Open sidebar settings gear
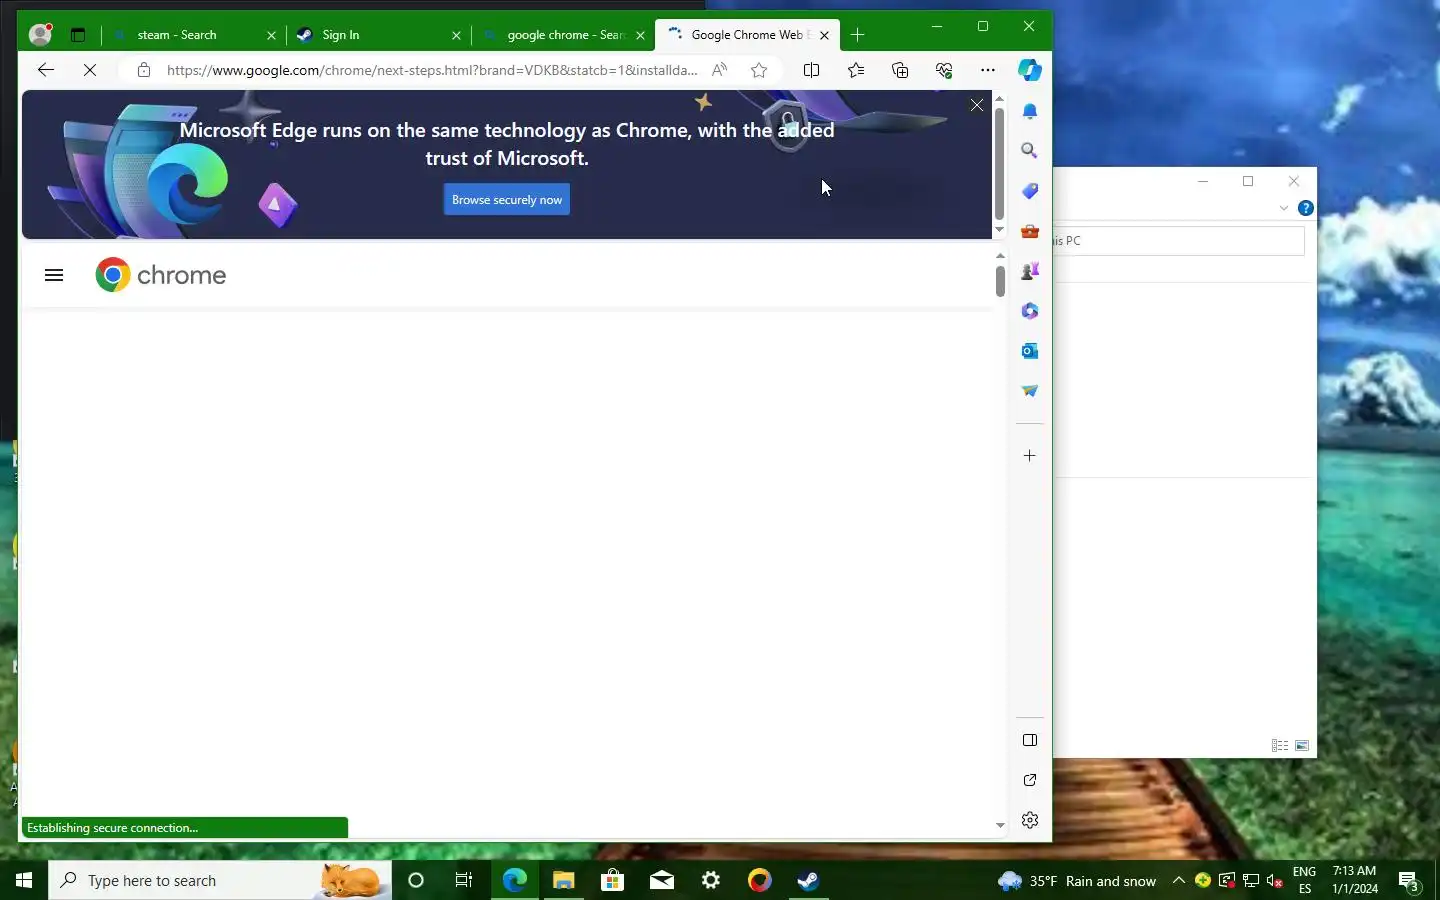Viewport: 1440px width, 900px height. [x=1030, y=820]
